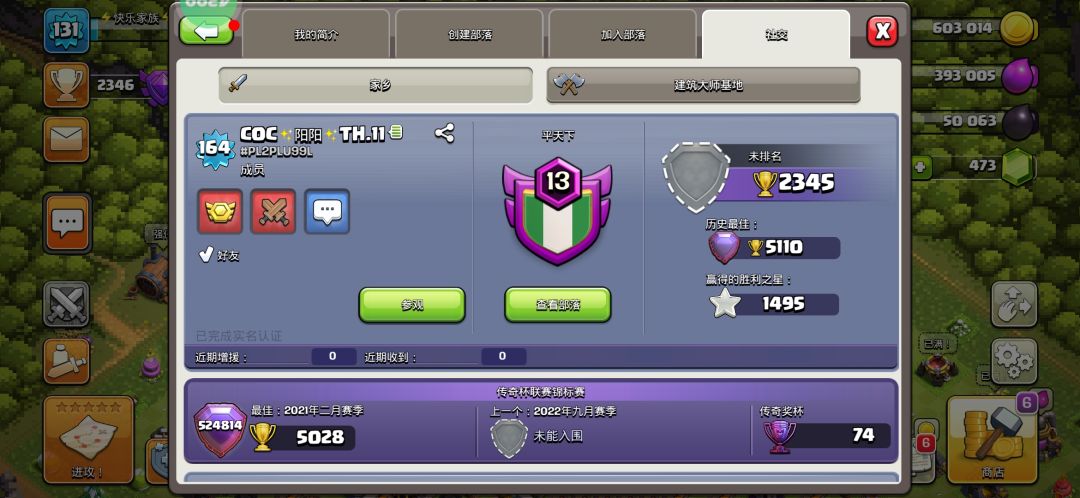Switch to the 创建部落 tab
Image resolution: width=1080 pixels, height=498 pixels.
[470, 34]
